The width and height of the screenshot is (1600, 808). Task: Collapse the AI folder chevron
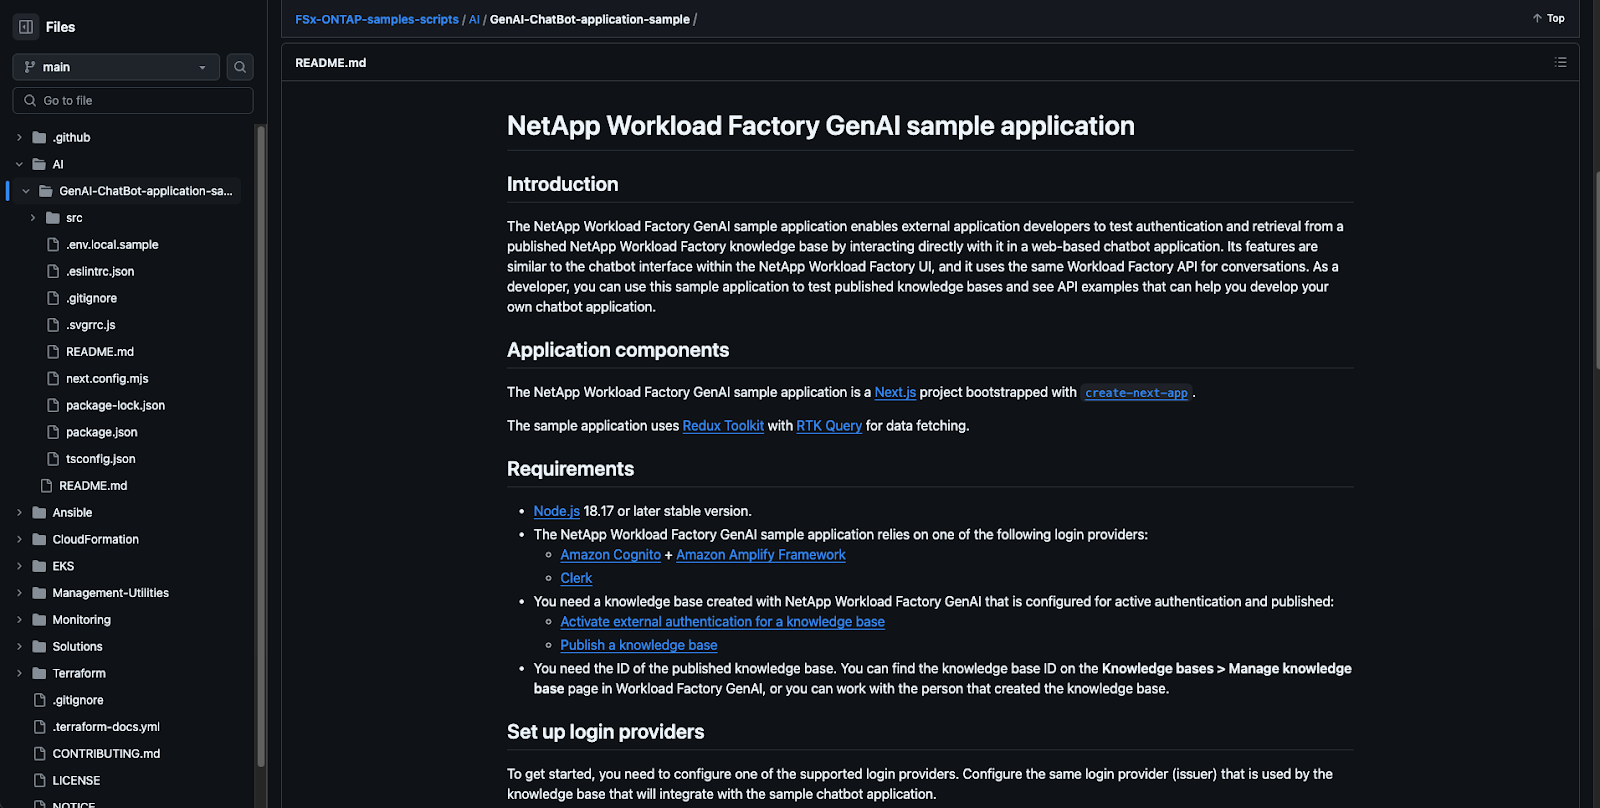click(x=19, y=164)
